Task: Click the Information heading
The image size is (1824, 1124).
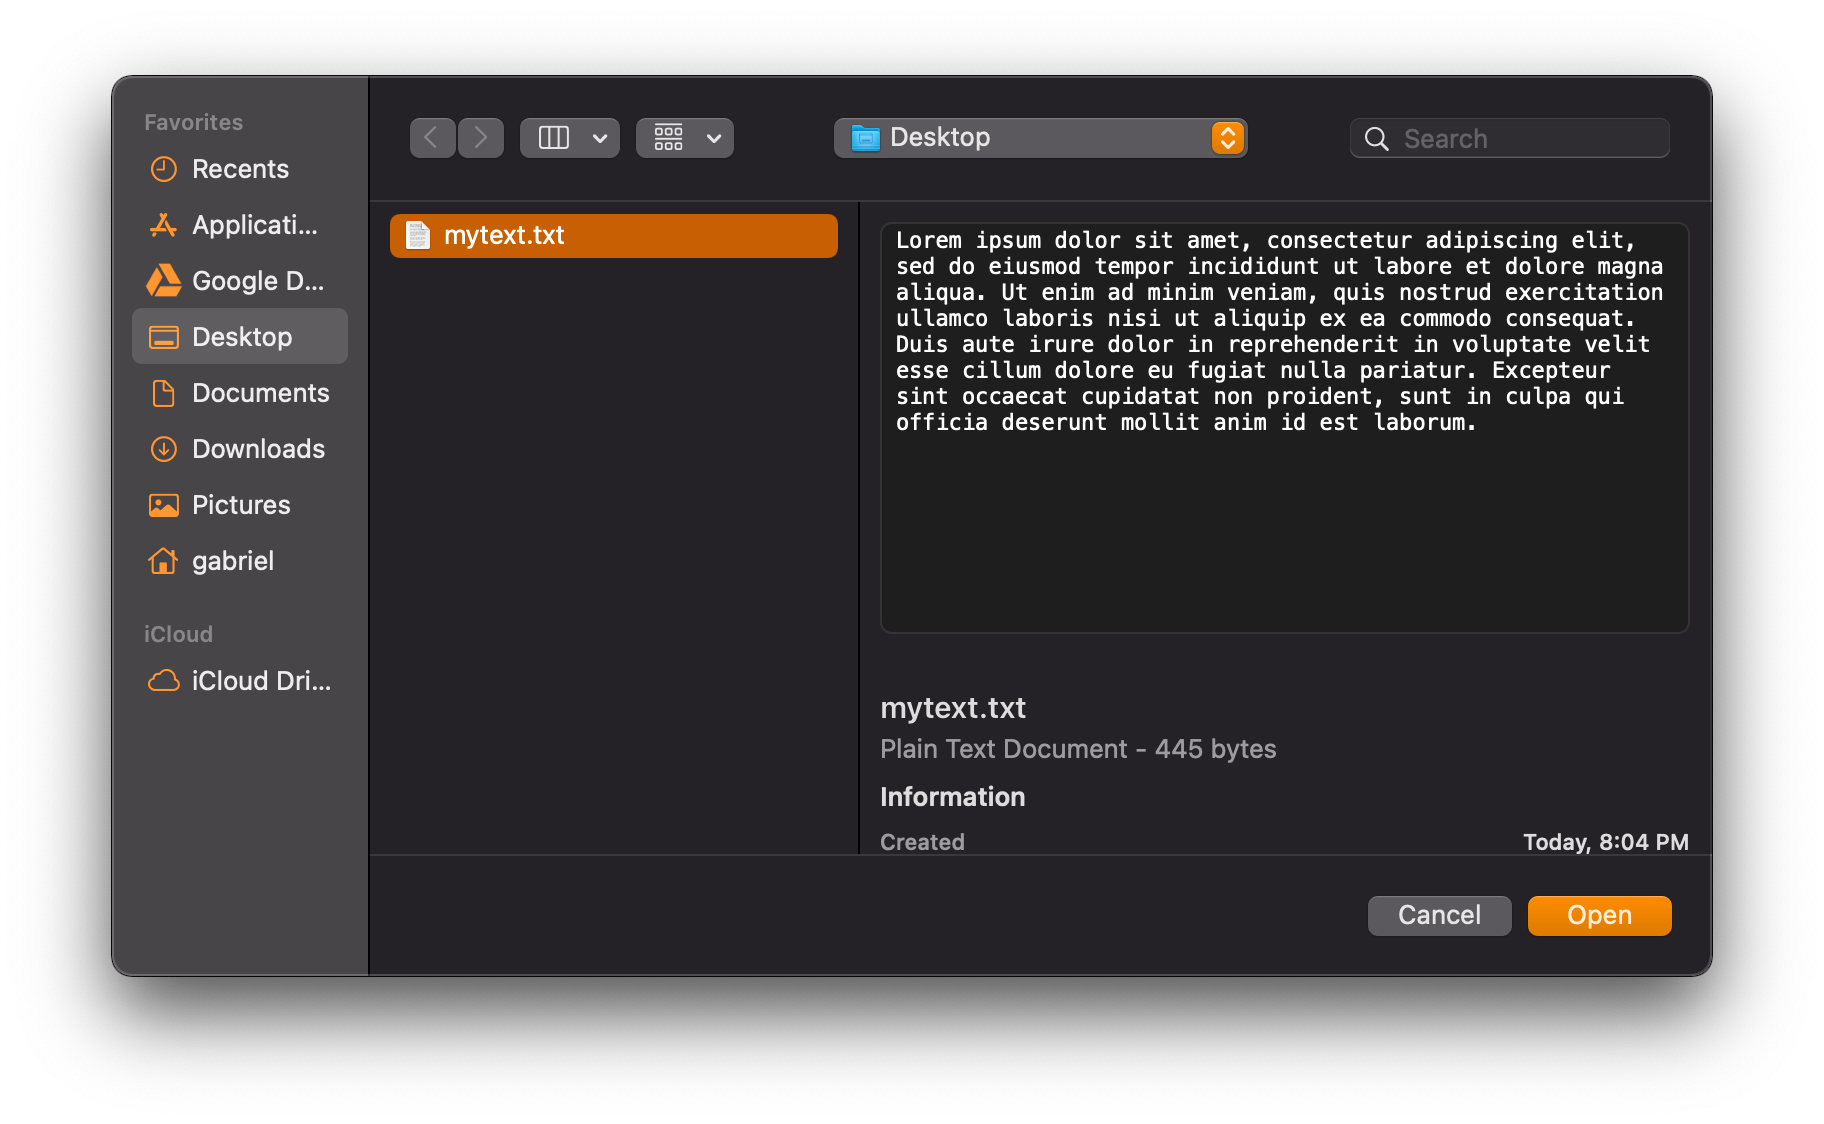Action: tap(952, 797)
